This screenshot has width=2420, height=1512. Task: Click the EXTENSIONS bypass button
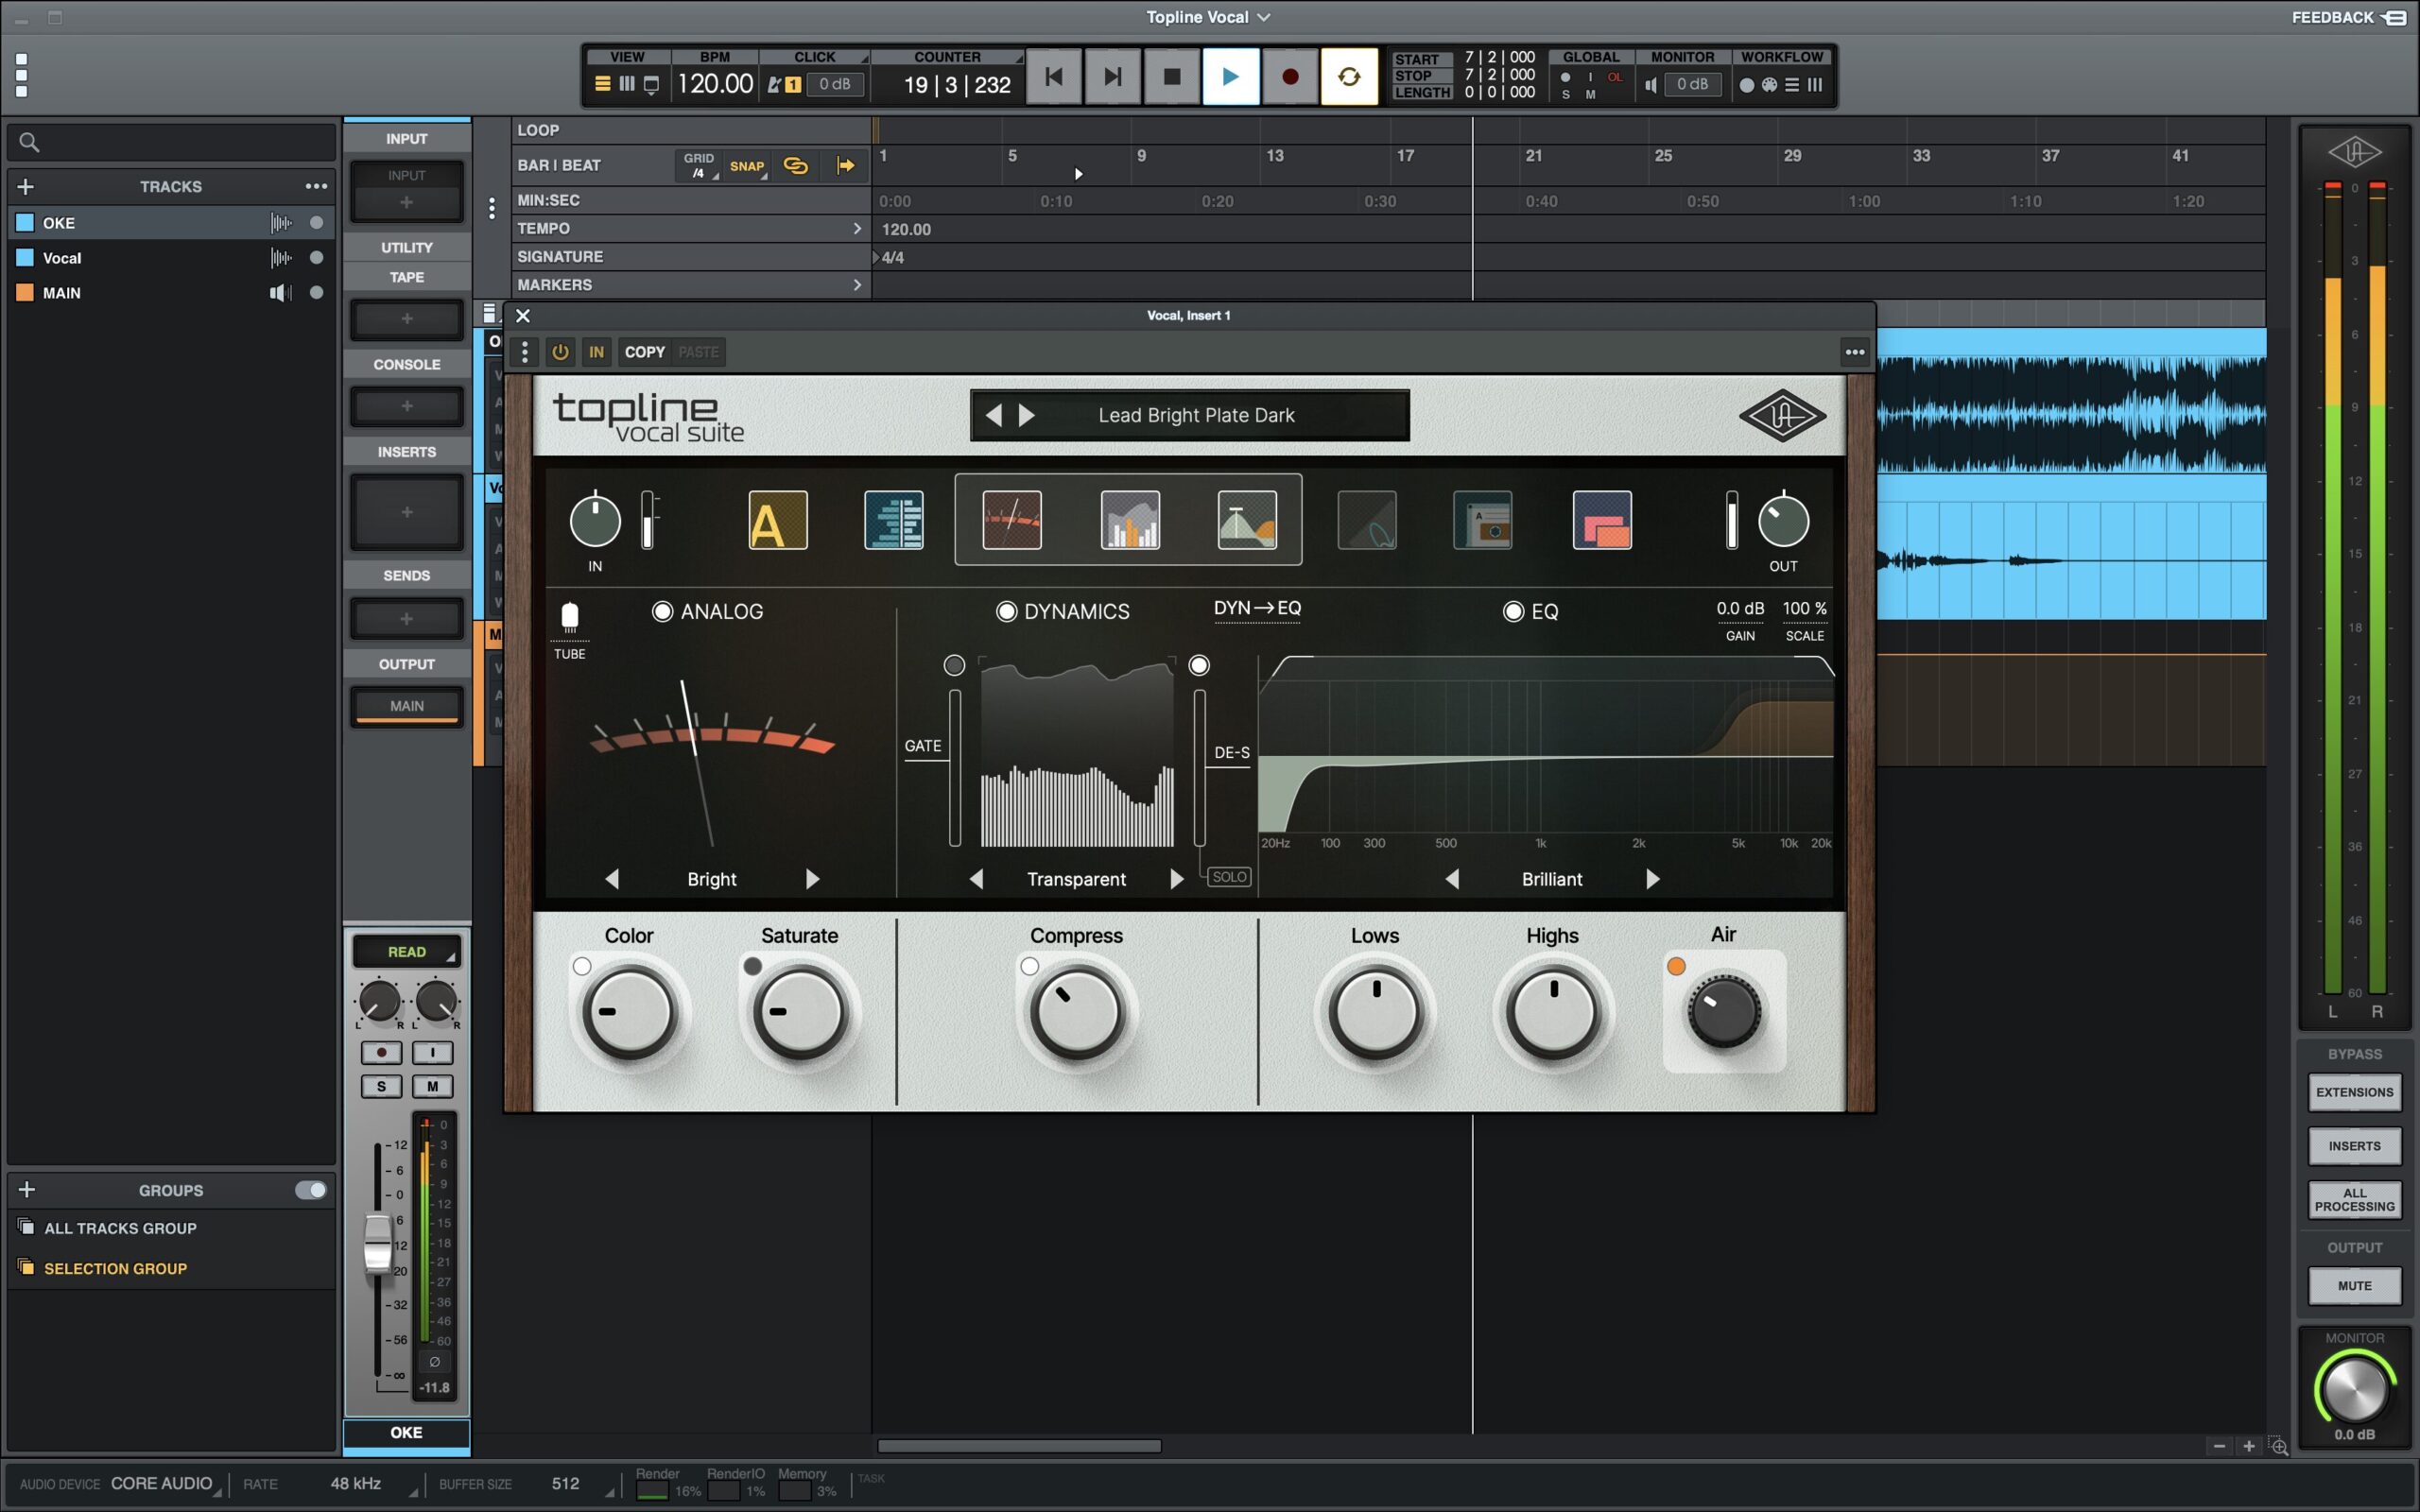coord(2354,1092)
